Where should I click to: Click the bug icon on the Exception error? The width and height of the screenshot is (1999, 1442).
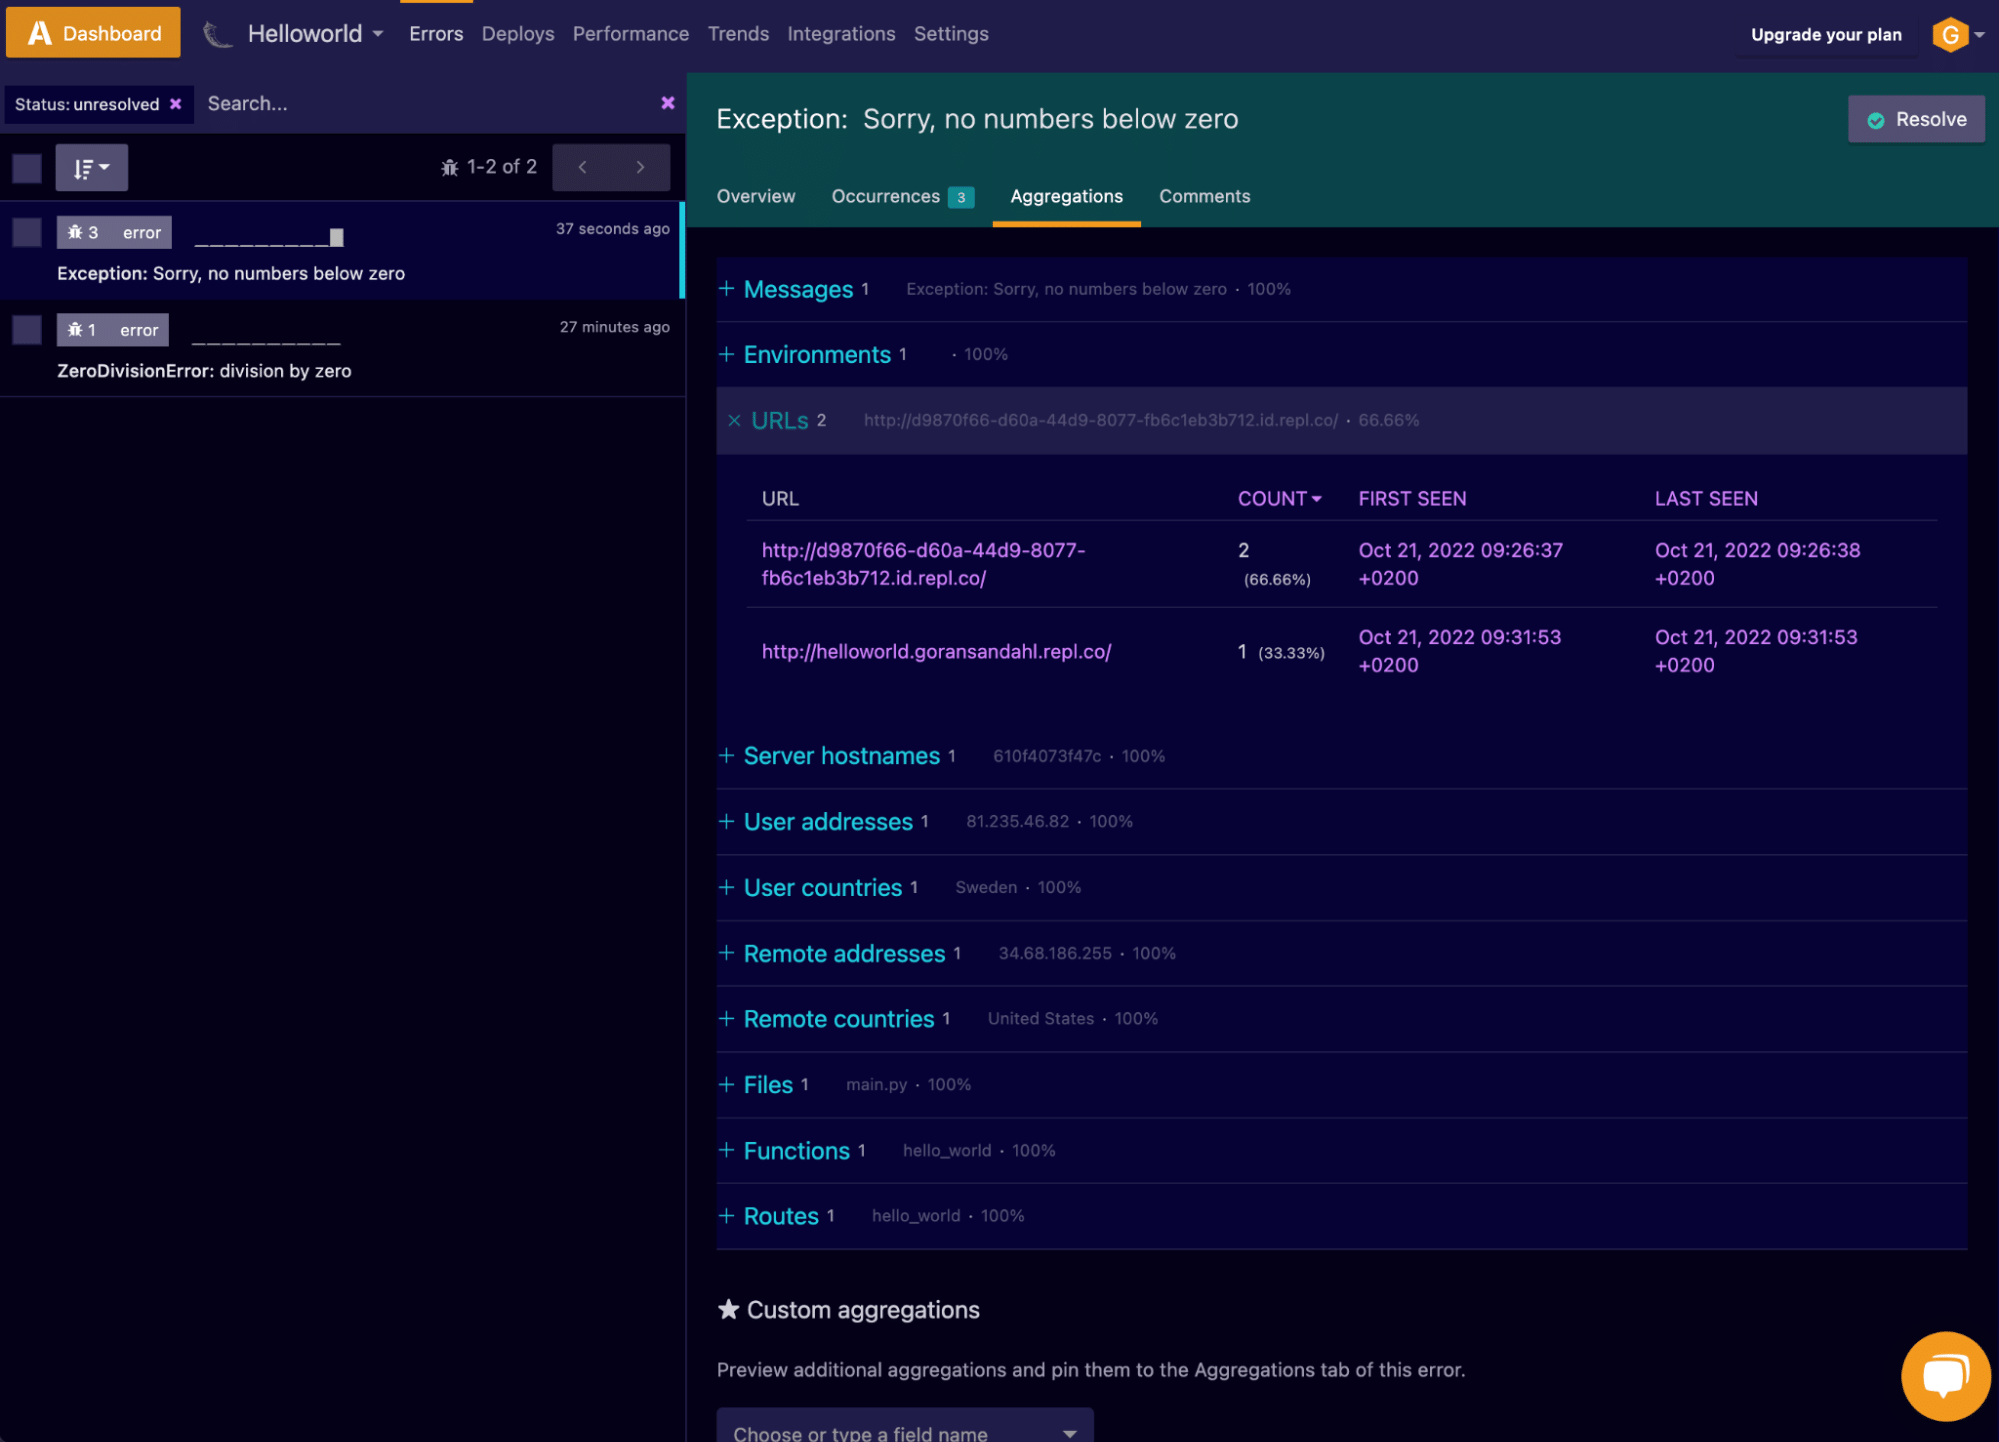[x=77, y=231]
